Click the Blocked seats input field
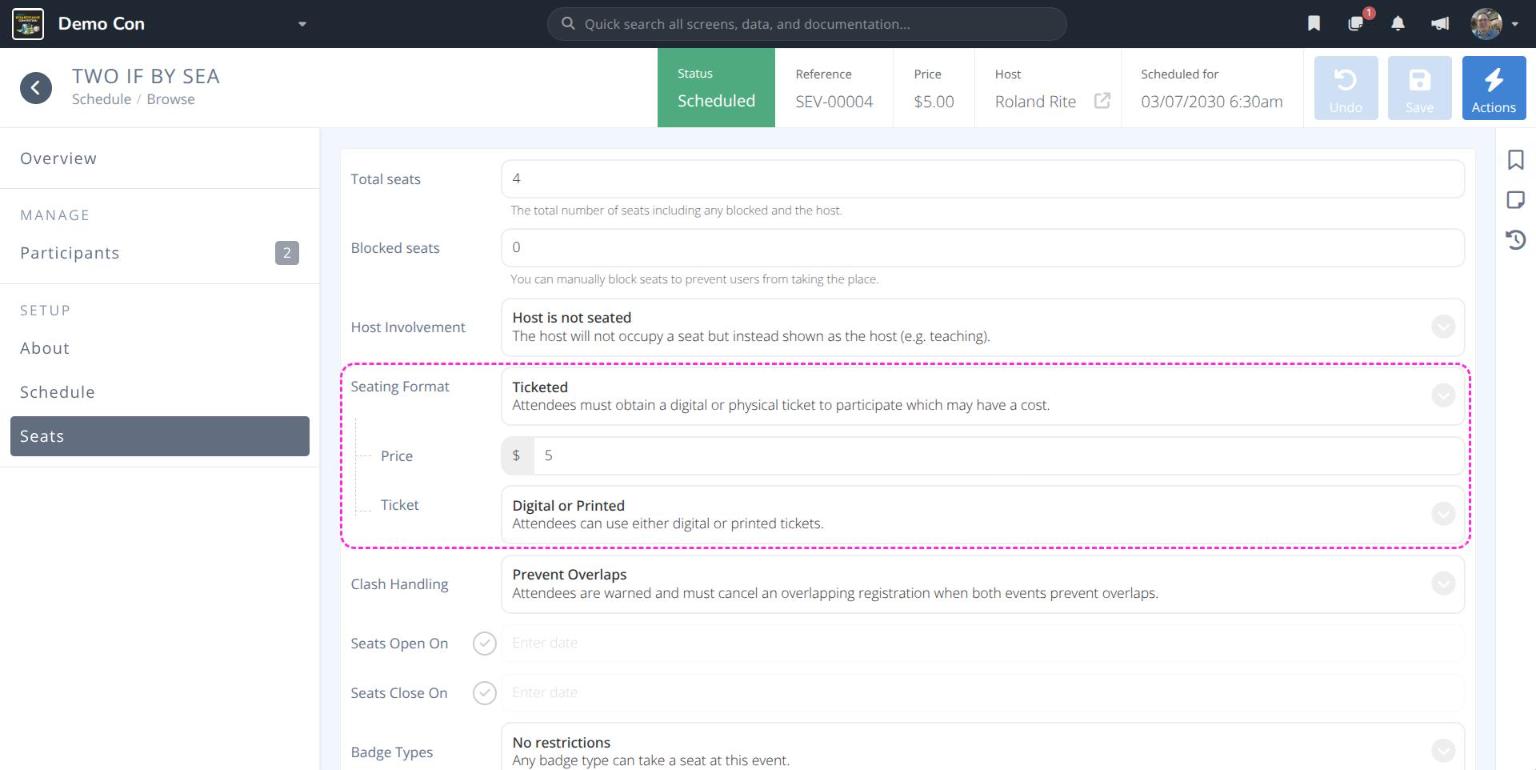The height and width of the screenshot is (770, 1536). [983, 248]
